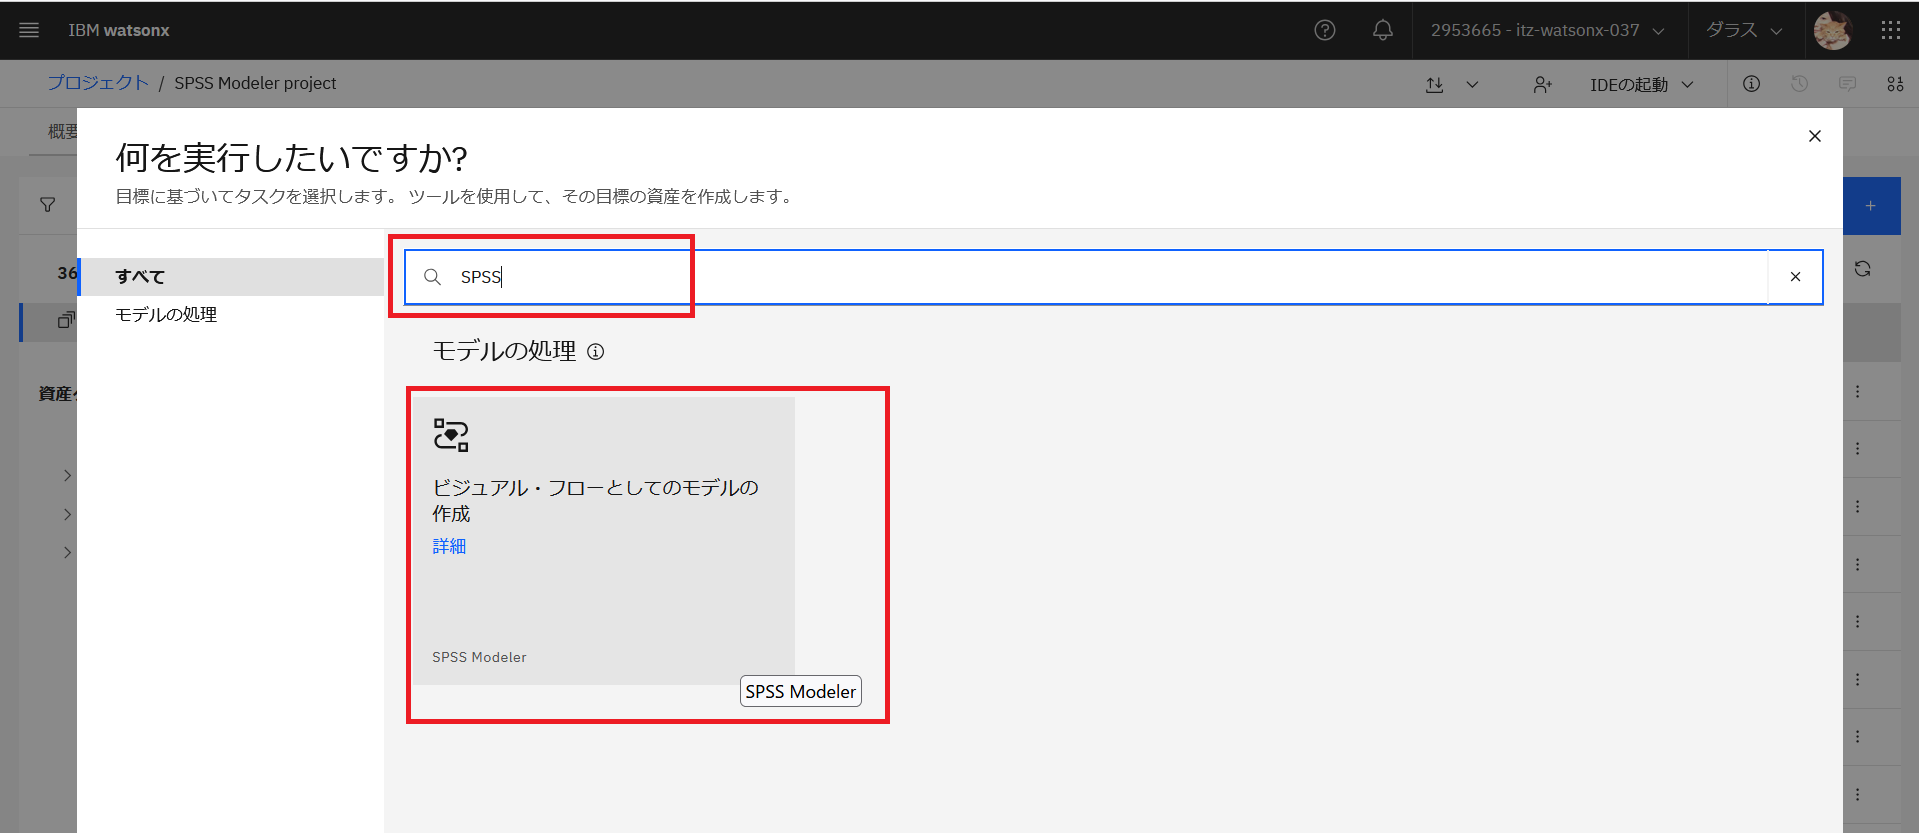Image resolution: width=1919 pixels, height=833 pixels.
Task: Go to the プロジェクト breadcrumb link
Action: pyautogui.click(x=98, y=83)
